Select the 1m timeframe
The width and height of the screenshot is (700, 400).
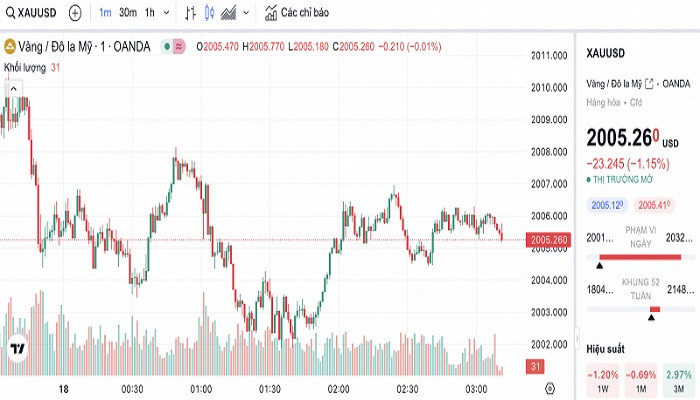(105, 13)
